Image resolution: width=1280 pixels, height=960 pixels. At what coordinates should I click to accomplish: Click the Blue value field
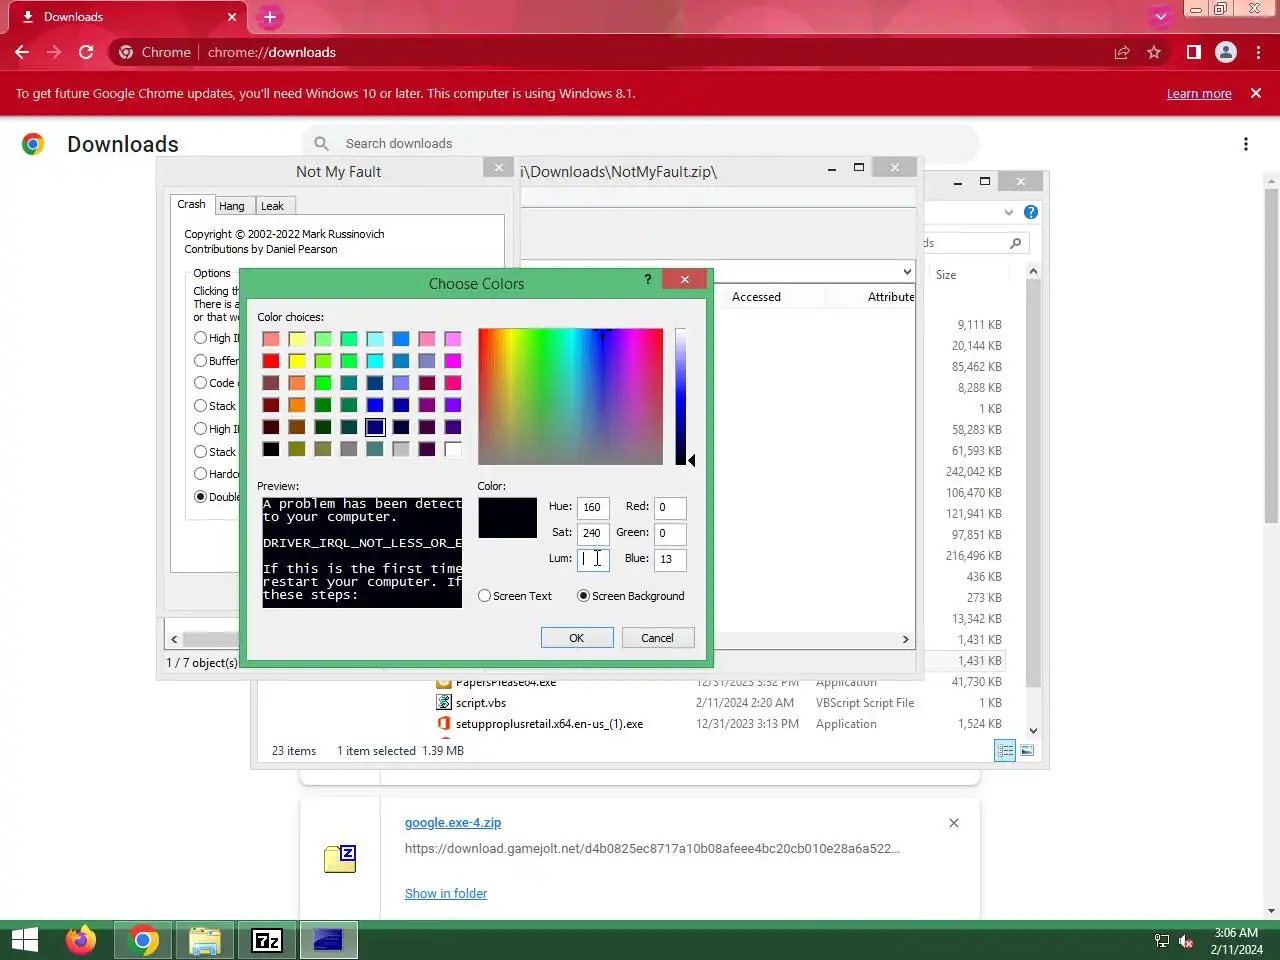click(670, 559)
